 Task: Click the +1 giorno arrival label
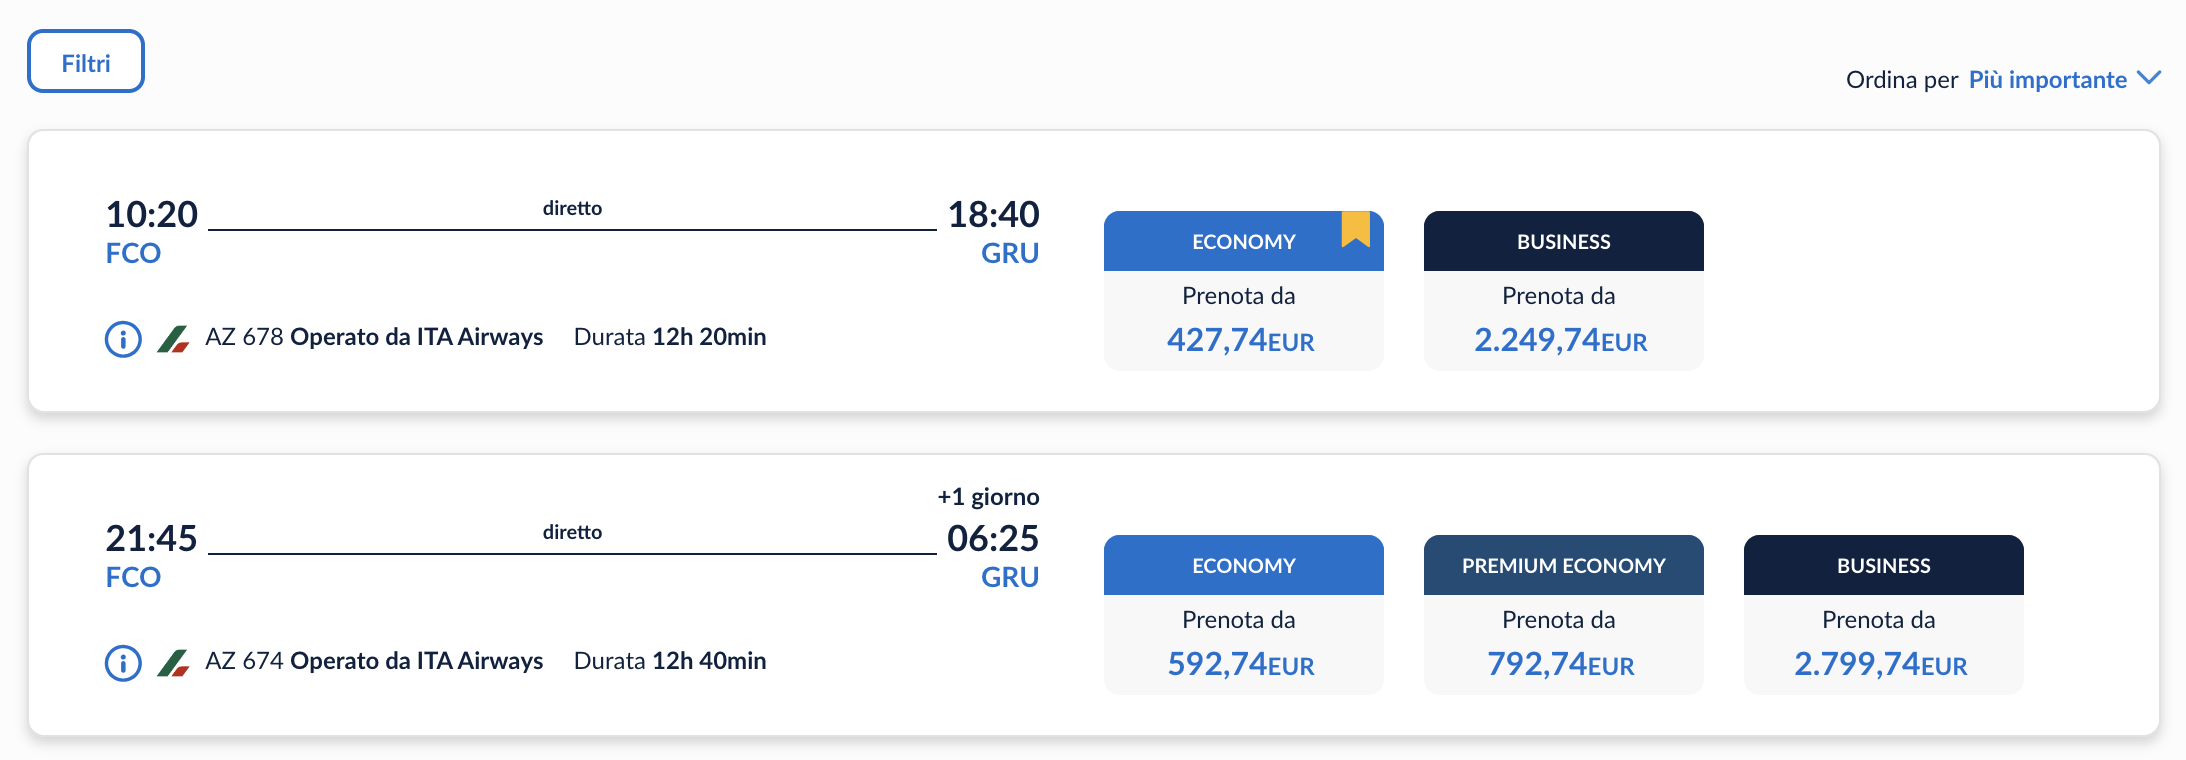988,497
